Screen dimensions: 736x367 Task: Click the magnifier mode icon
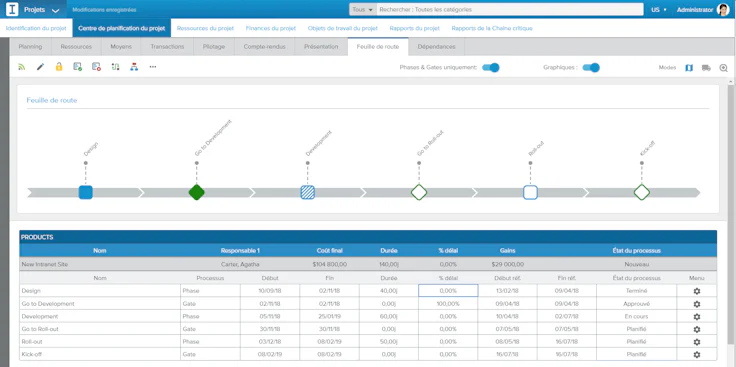click(x=723, y=68)
